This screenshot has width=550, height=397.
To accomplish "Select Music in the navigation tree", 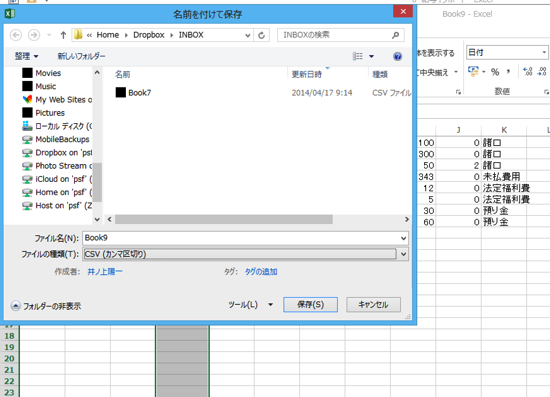I will point(46,86).
